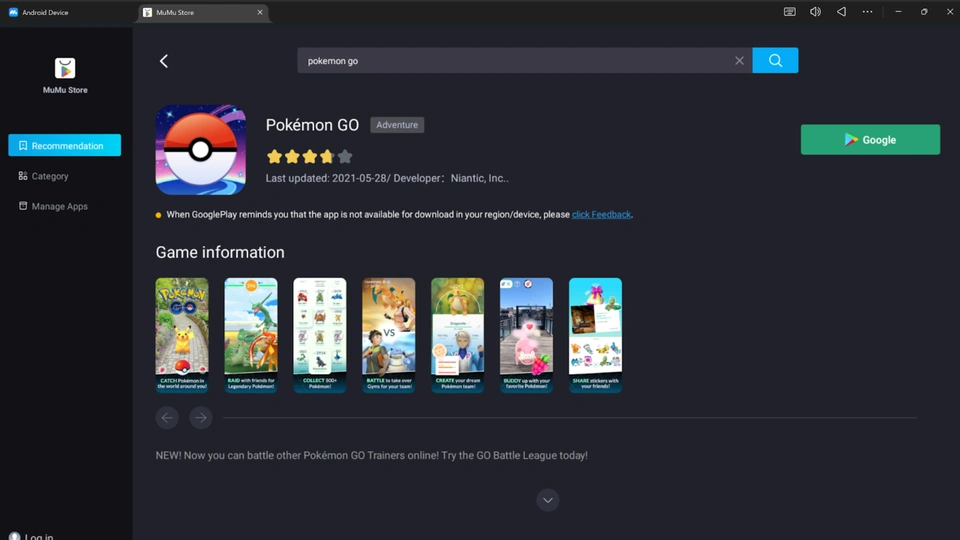
Task: Open Manage Apps in sidebar
Action: pyautogui.click(x=53, y=206)
